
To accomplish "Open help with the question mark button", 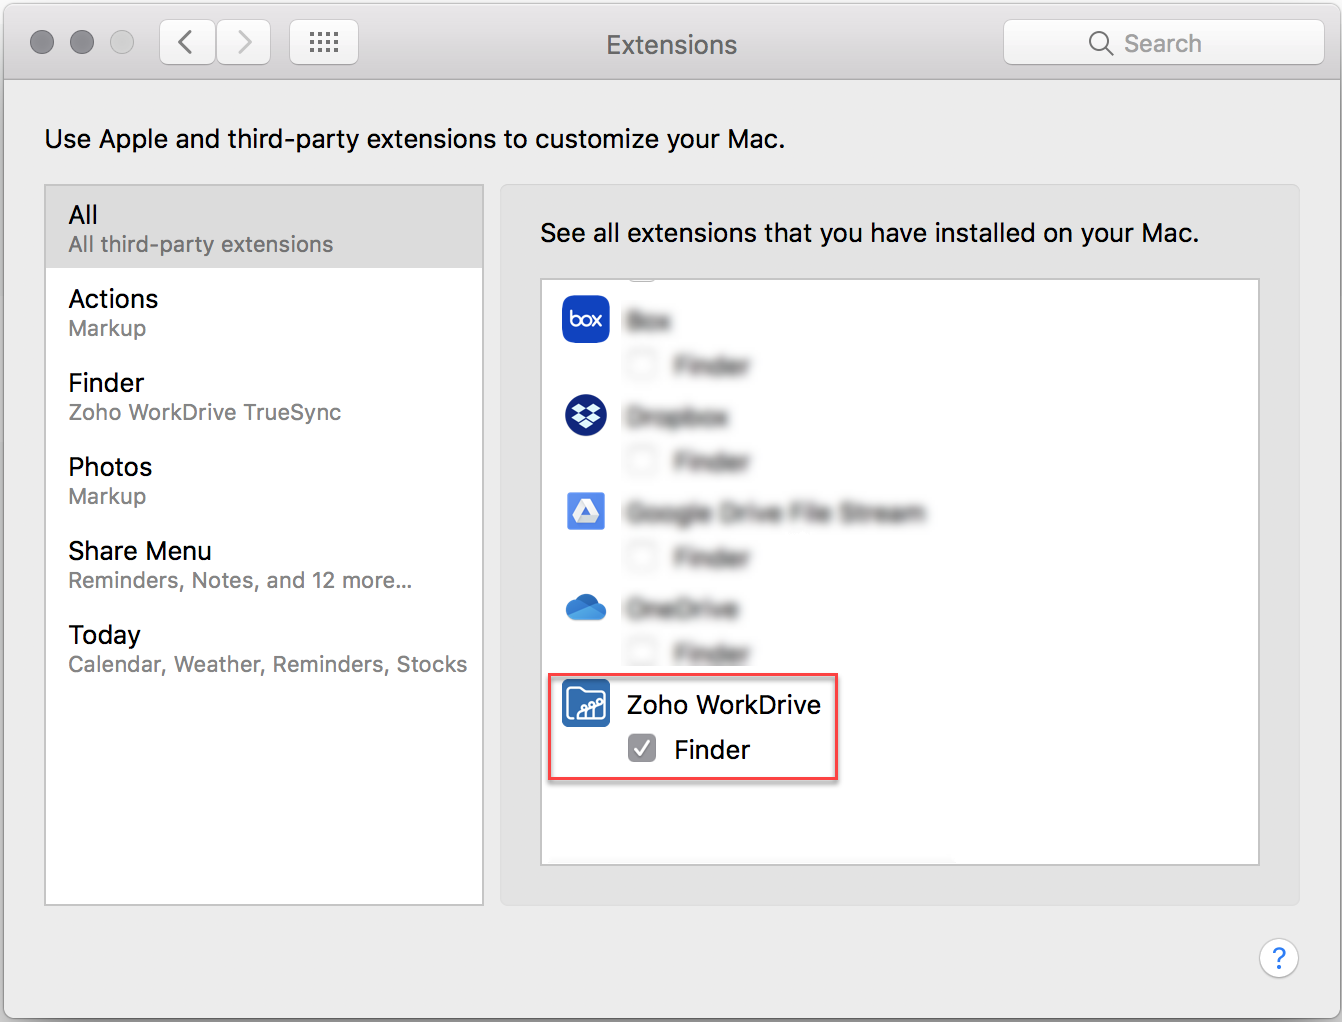I will [1279, 958].
